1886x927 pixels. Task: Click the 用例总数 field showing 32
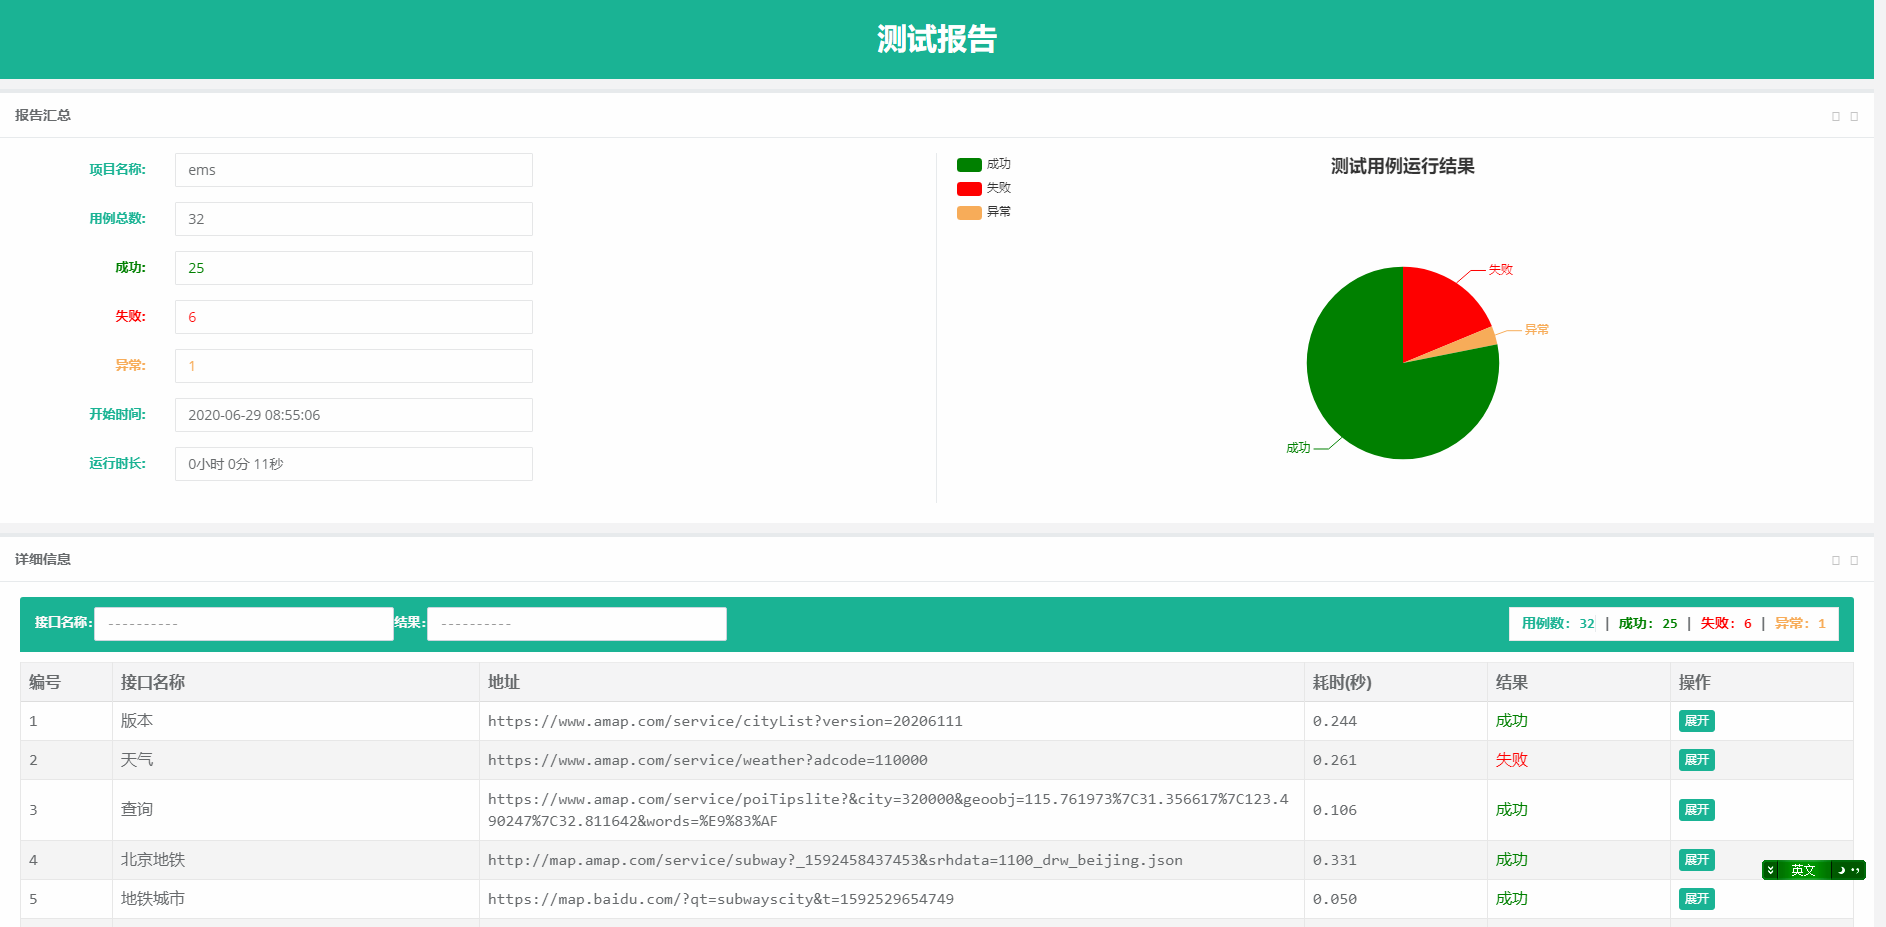tap(354, 219)
